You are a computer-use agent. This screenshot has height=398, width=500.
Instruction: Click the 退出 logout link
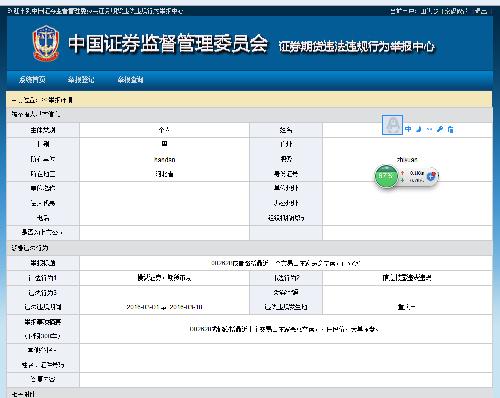point(481,11)
